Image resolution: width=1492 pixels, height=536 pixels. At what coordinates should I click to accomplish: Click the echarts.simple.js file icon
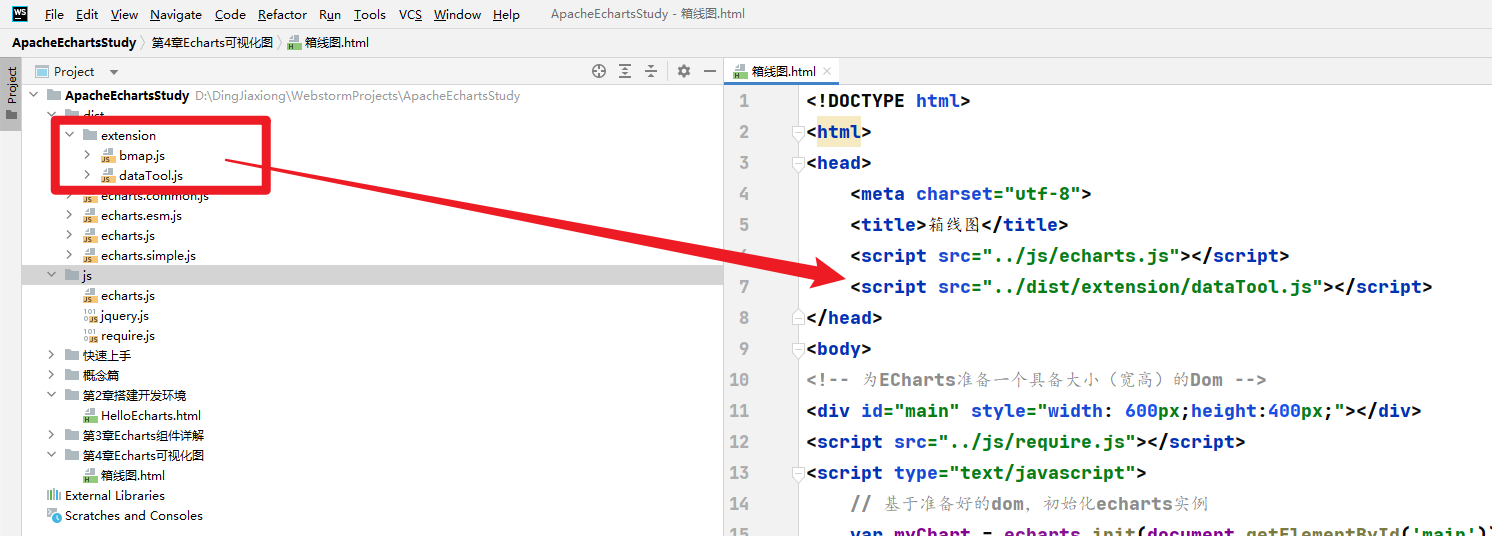click(90, 256)
